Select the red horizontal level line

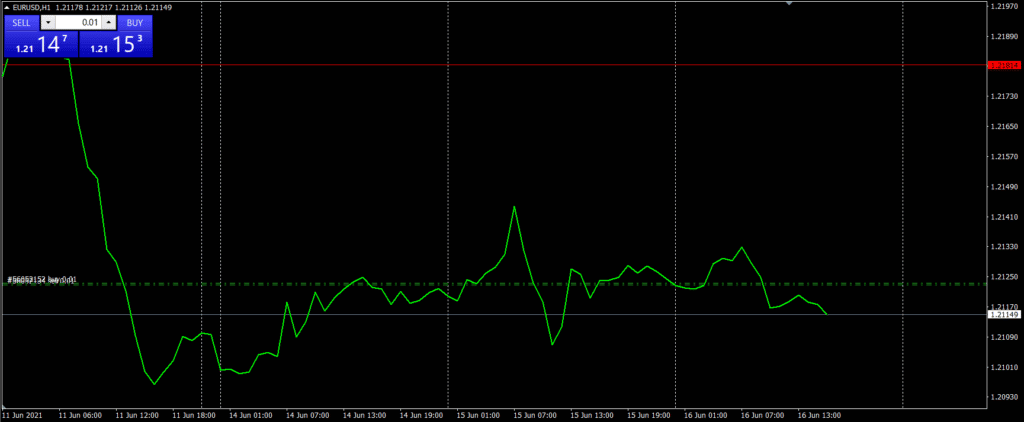coord(496,65)
